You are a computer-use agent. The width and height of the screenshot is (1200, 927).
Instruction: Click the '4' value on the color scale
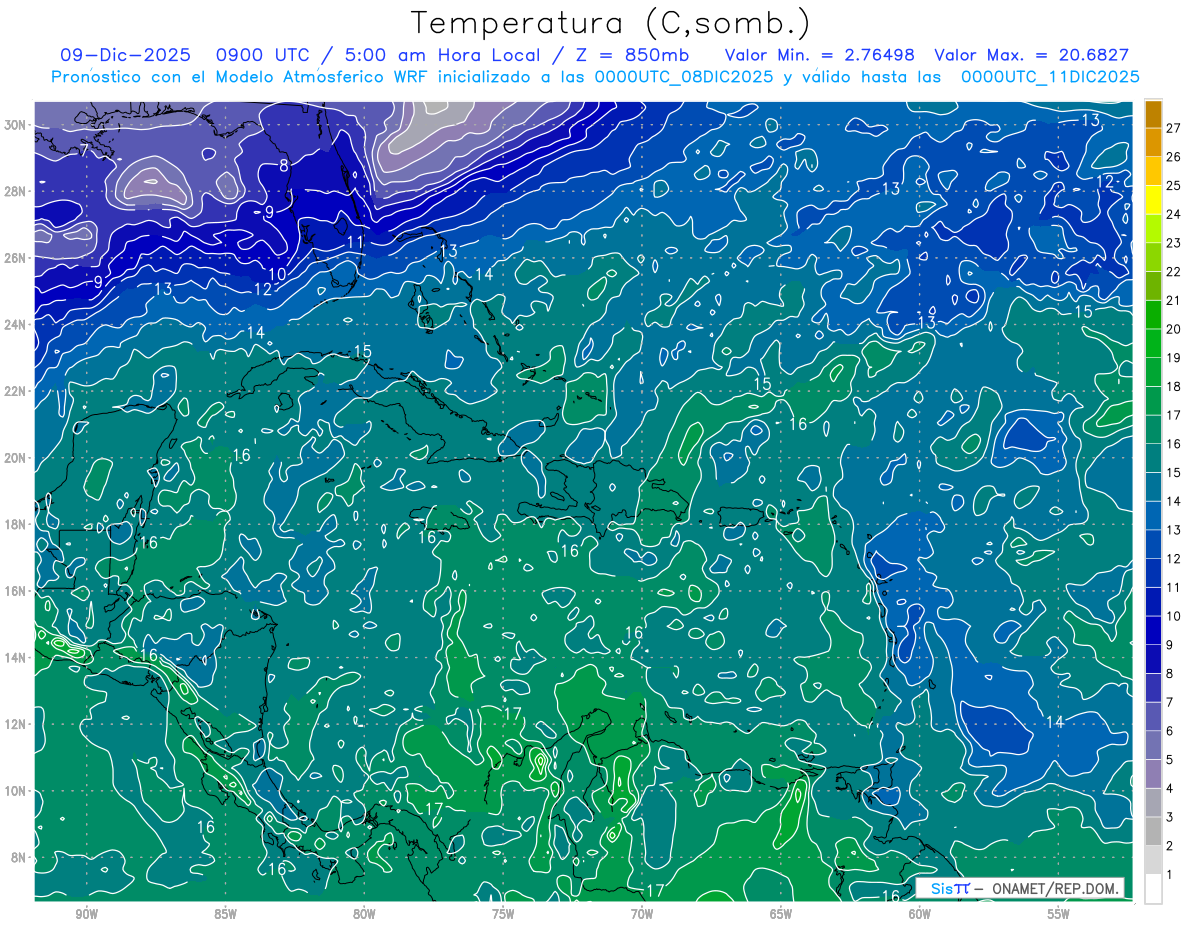click(x=1169, y=789)
